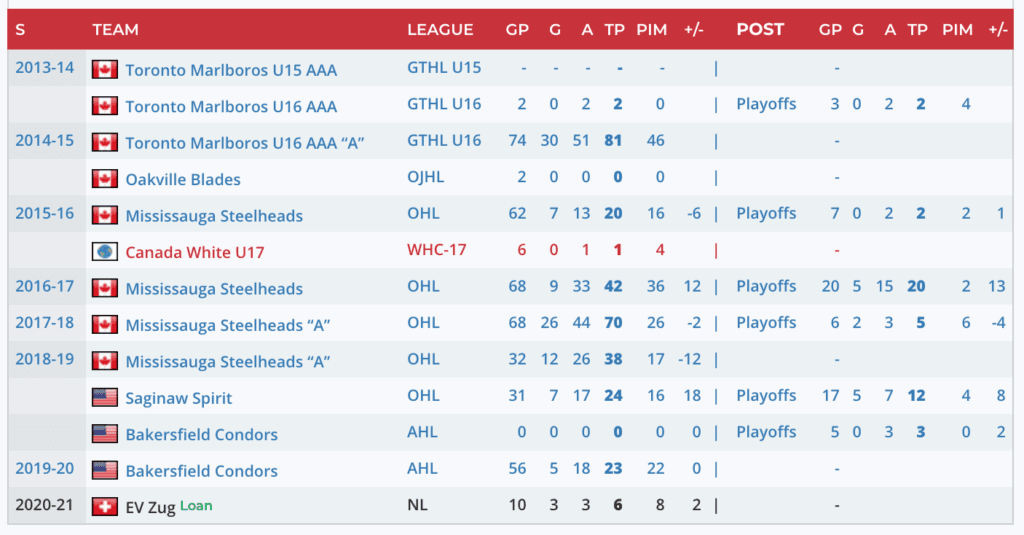
Task: Click the Playoffs link in the Saginaw Spirit row
Action: [766, 396]
